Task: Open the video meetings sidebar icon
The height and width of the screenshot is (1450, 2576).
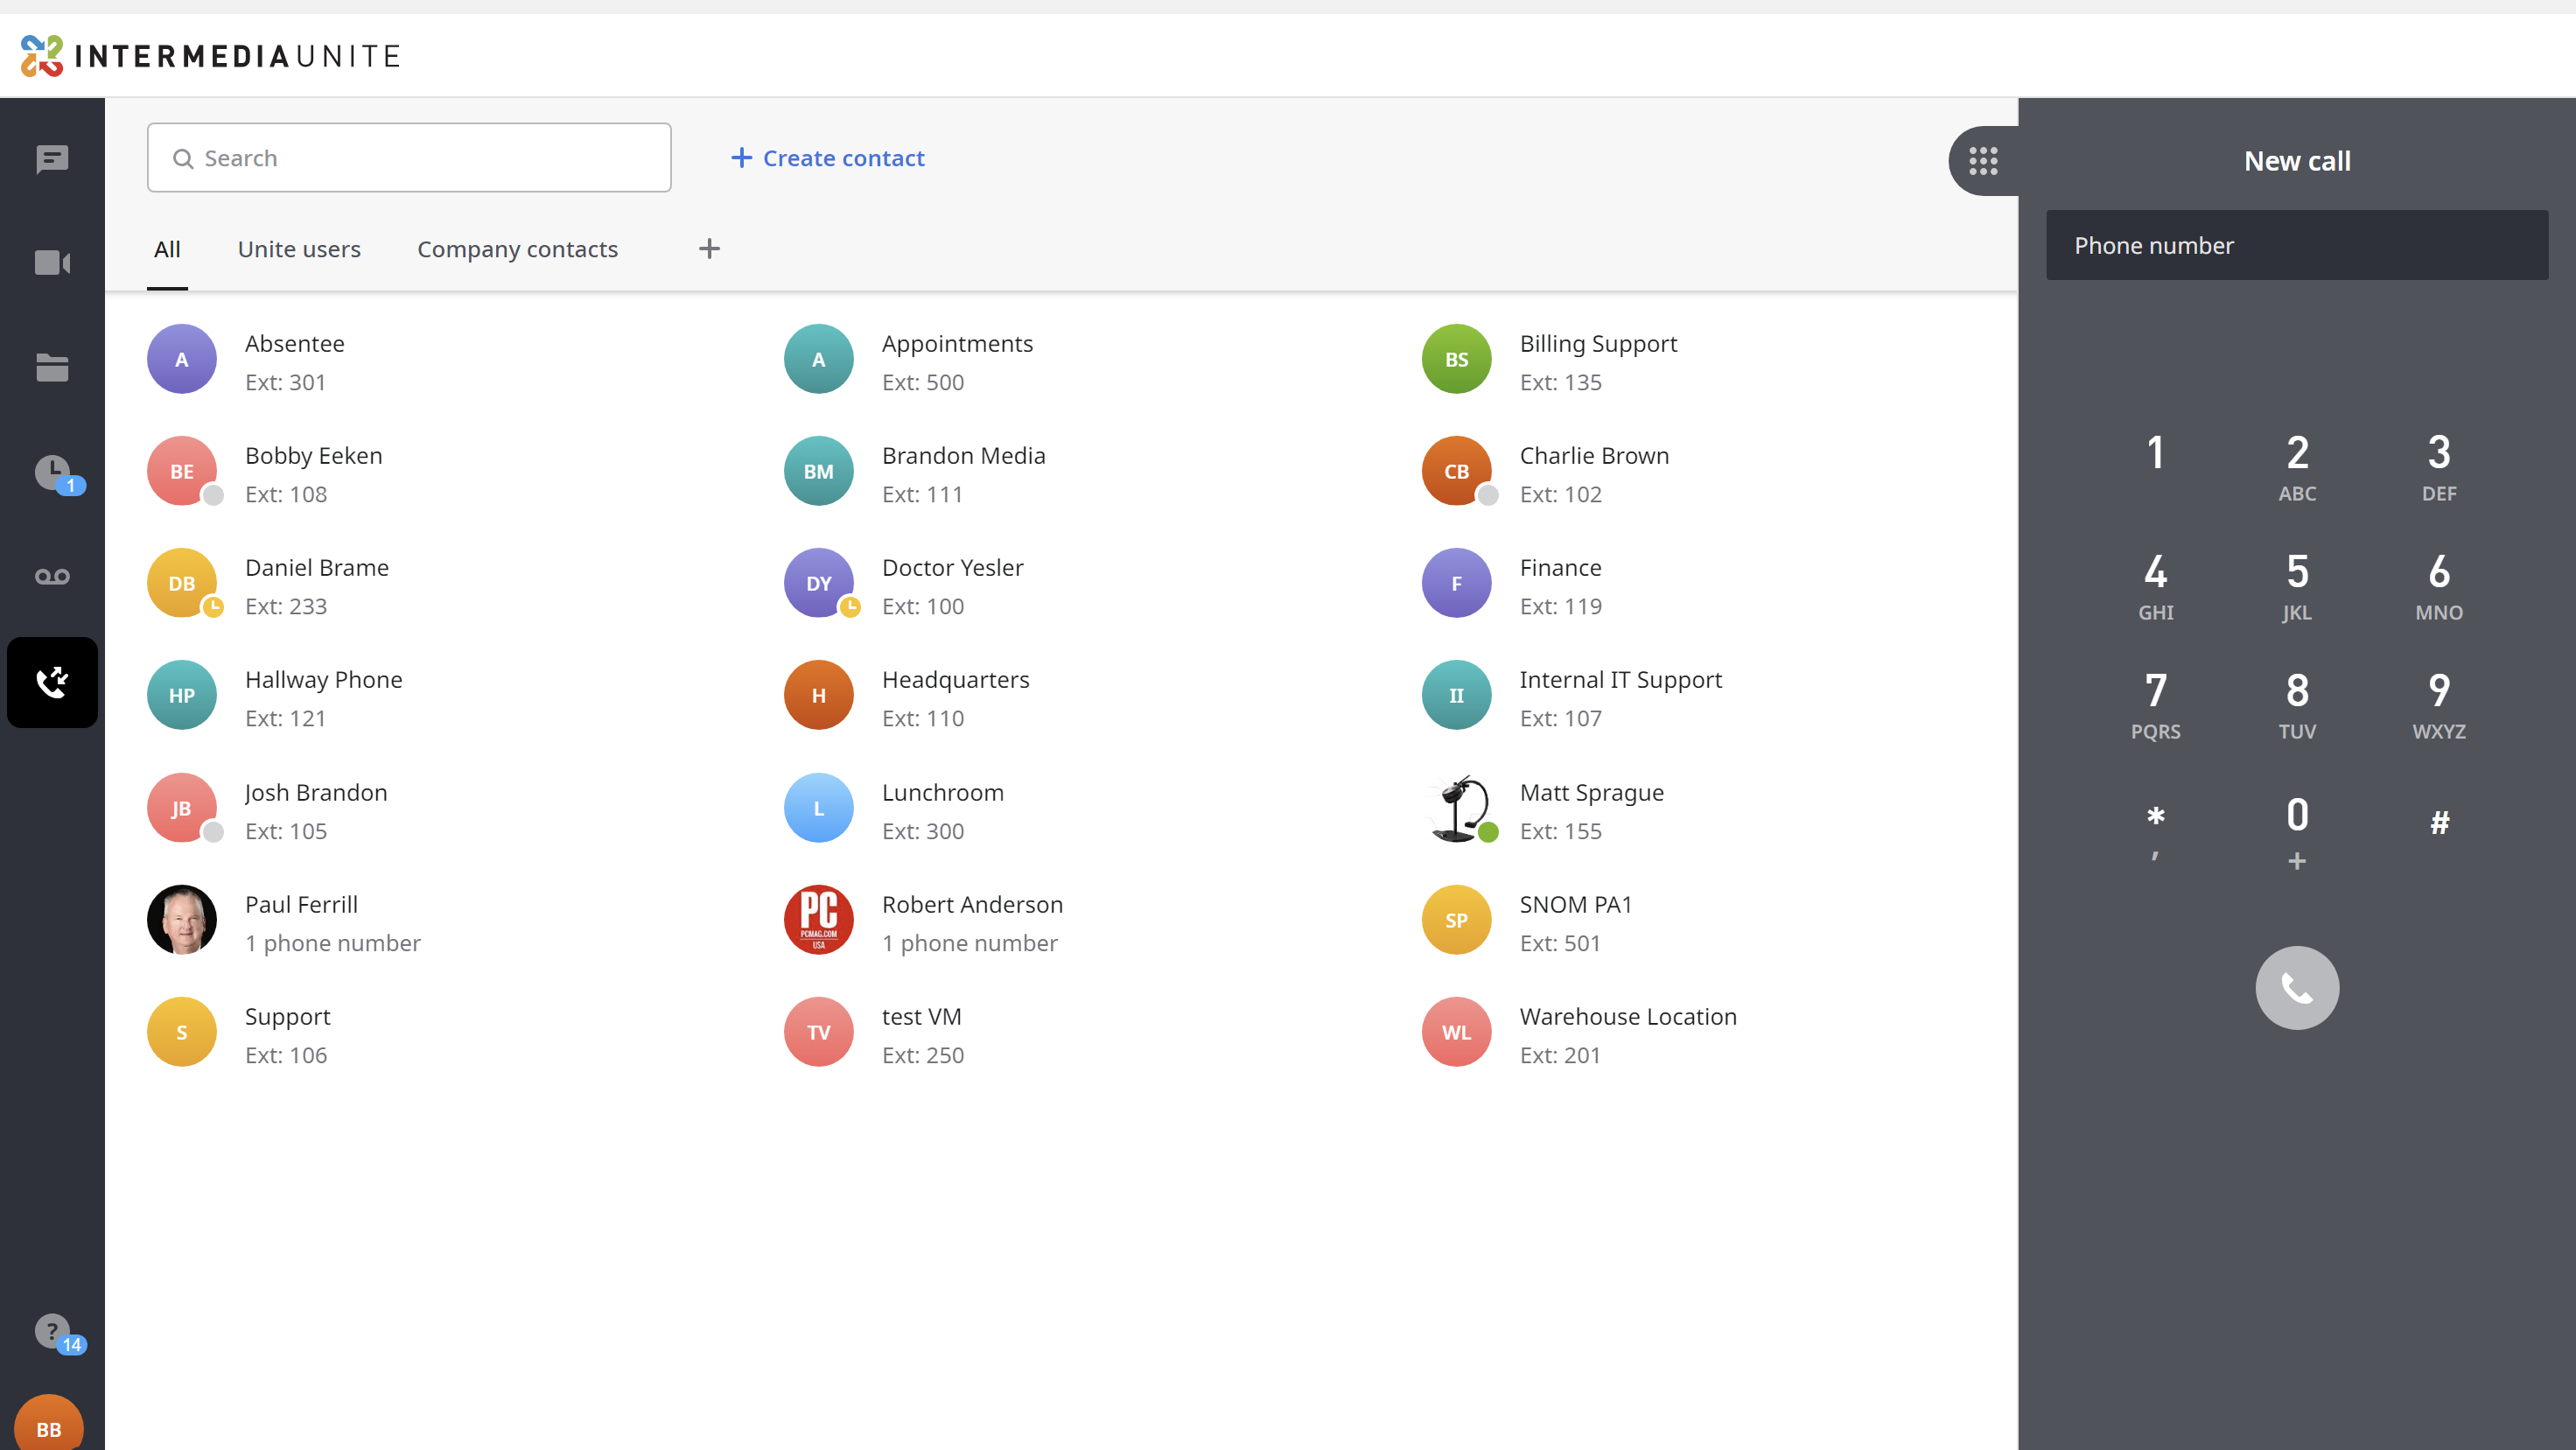Action: pyautogui.click(x=52, y=263)
